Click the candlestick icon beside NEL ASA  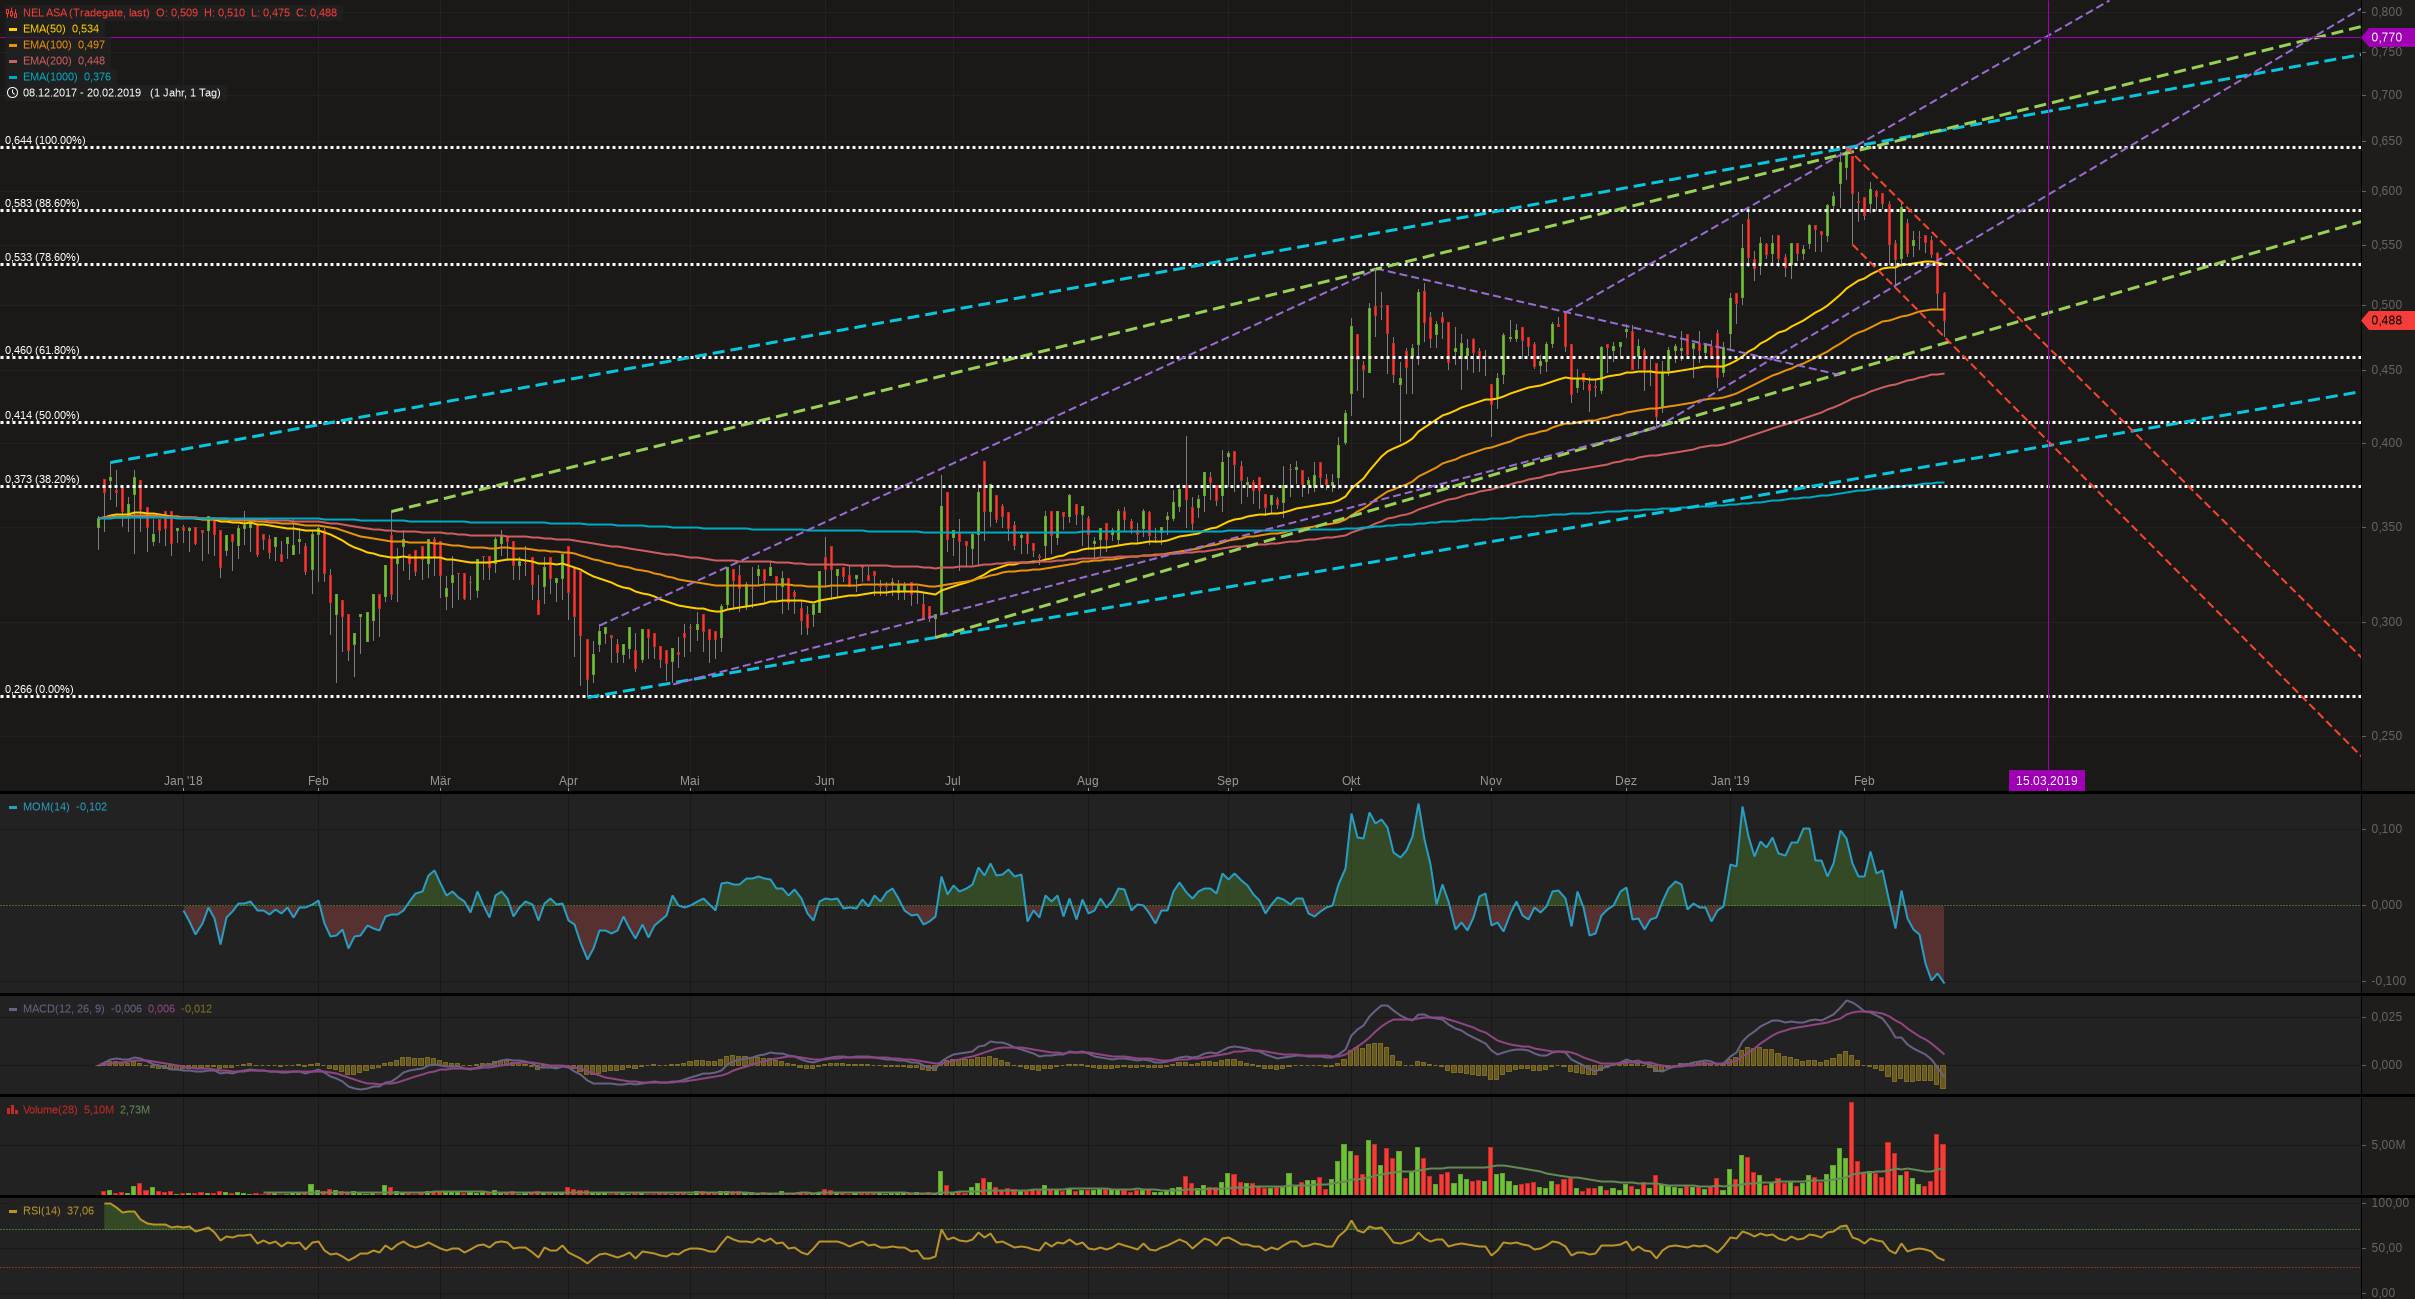pyautogui.click(x=12, y=13)
